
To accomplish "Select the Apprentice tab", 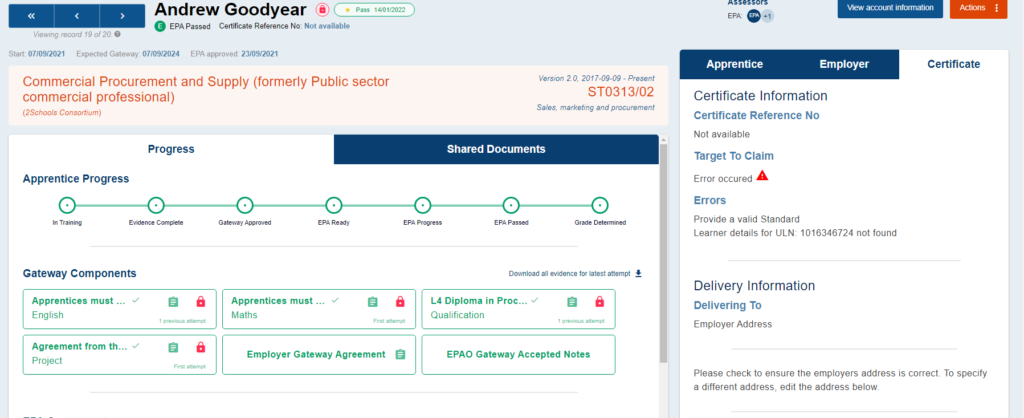I will point(734,64).
